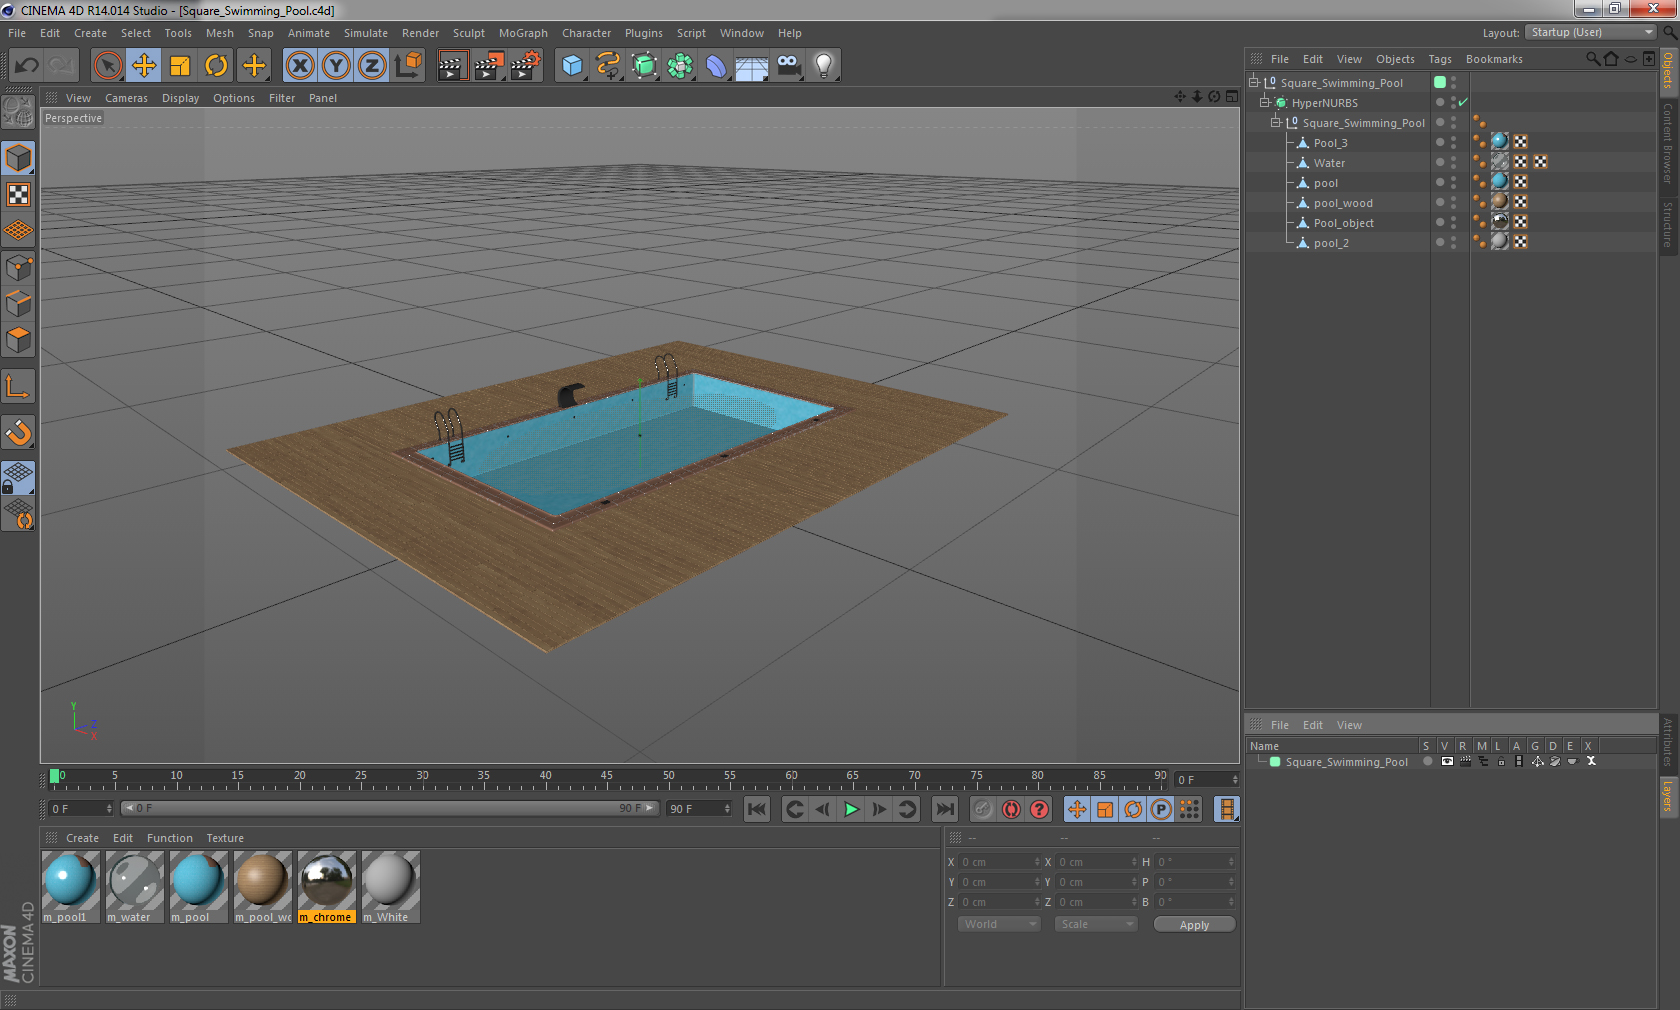
Task: Toggle visibility dots for Water object
Action: tap(1454, 162)
